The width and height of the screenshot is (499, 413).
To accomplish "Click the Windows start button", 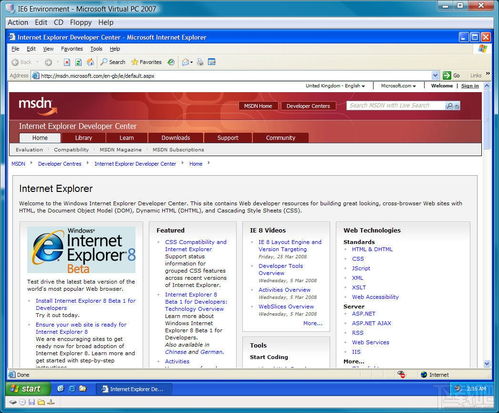I will tap(28, 389).
